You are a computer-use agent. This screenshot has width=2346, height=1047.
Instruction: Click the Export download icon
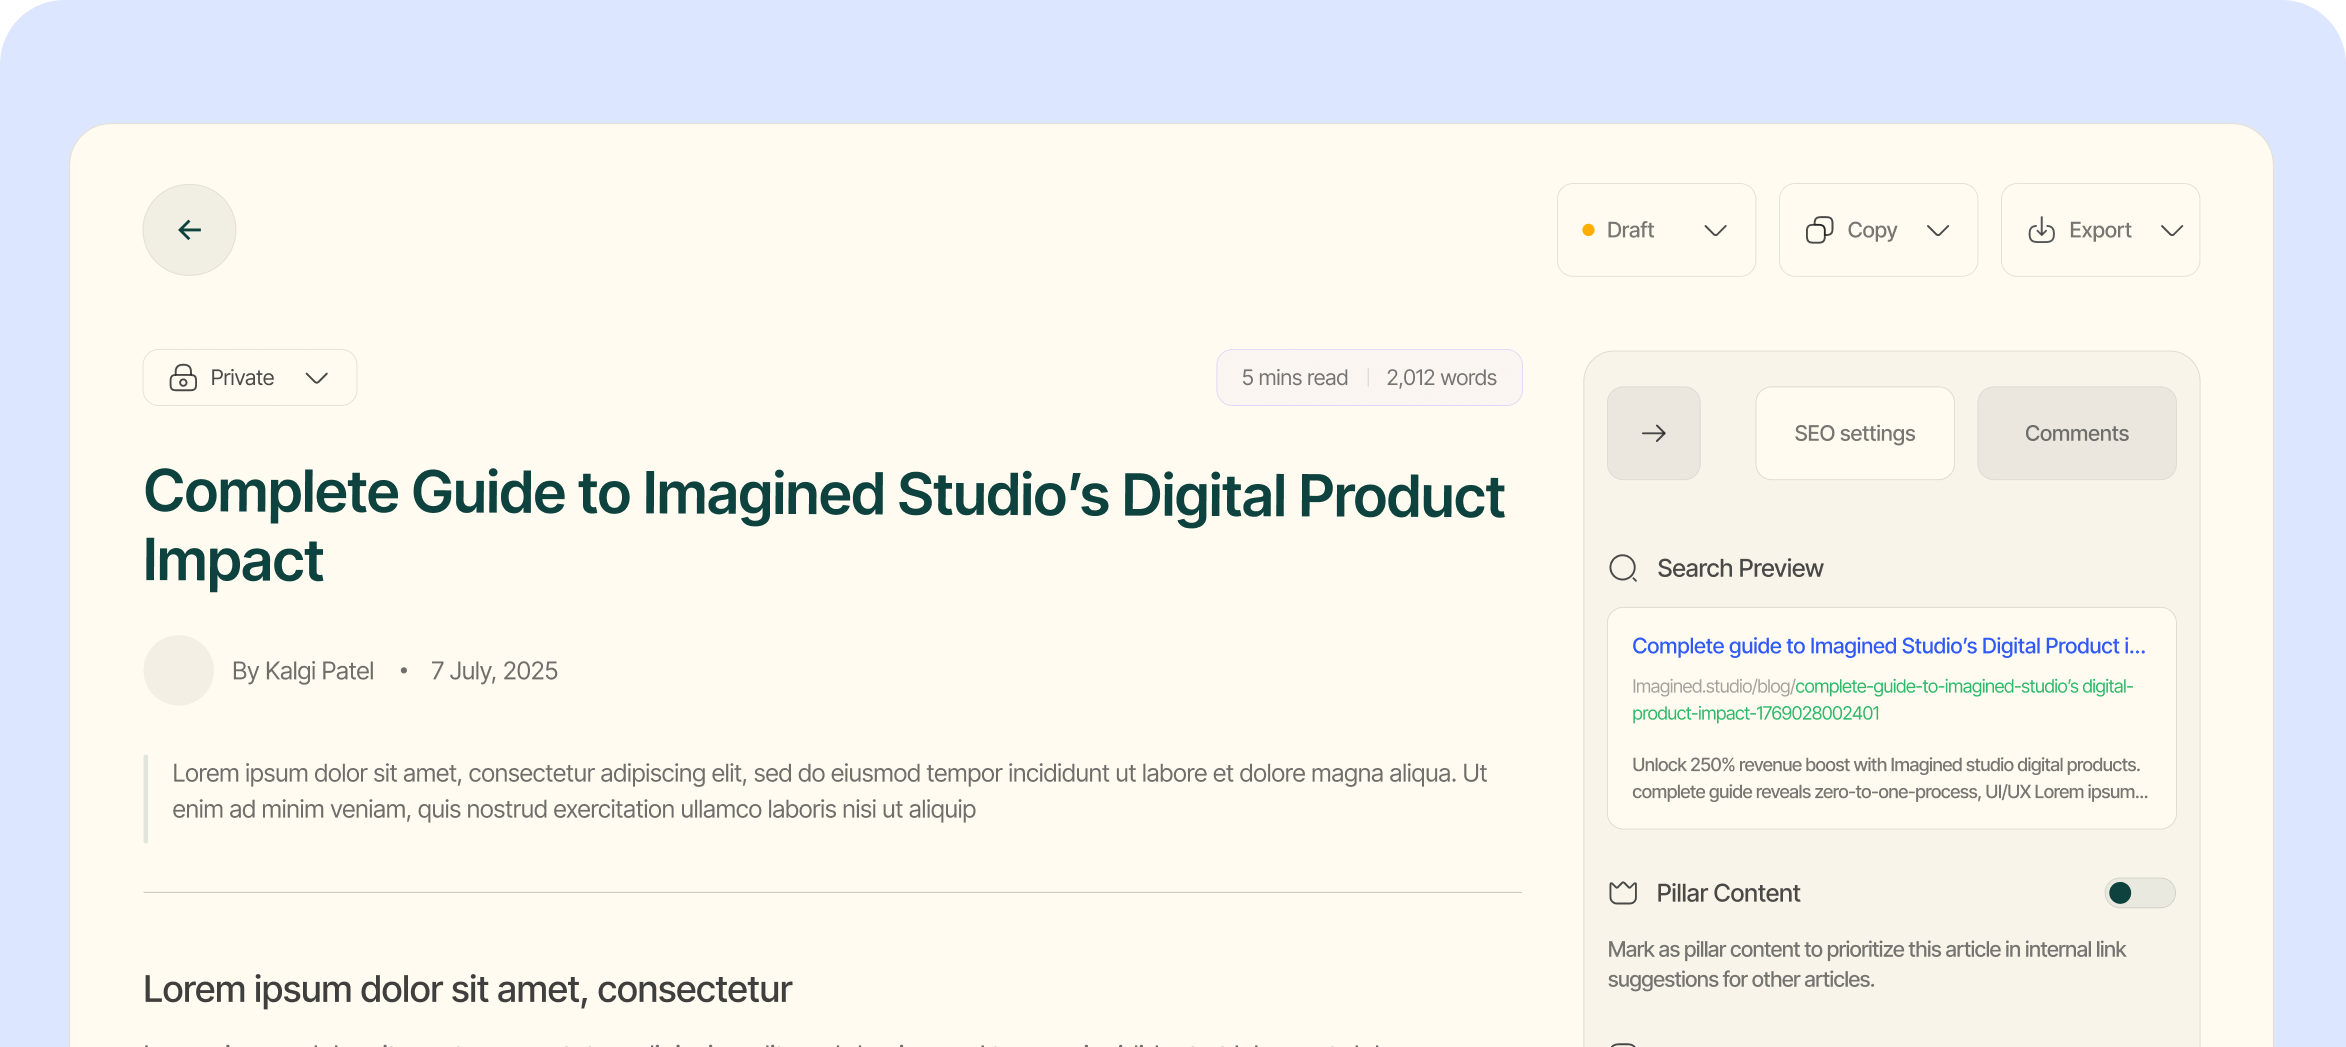pyautogui.click(x=2041, y=230)
